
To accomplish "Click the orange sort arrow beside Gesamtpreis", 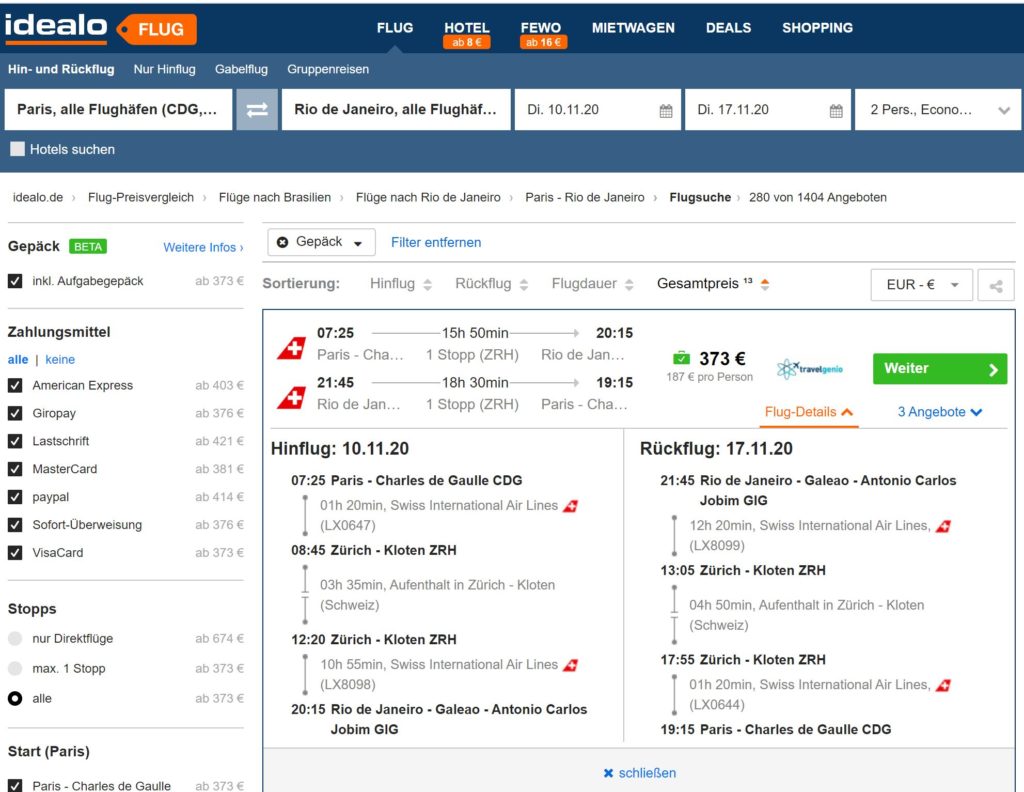I will coord(765,284).
